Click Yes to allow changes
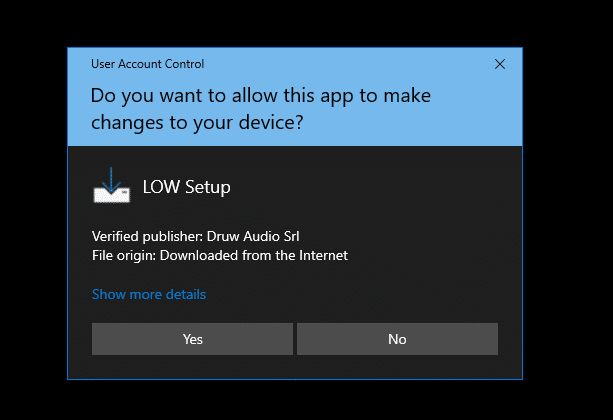613x420 pixels. pyautogui.click(x=192, y=339)
